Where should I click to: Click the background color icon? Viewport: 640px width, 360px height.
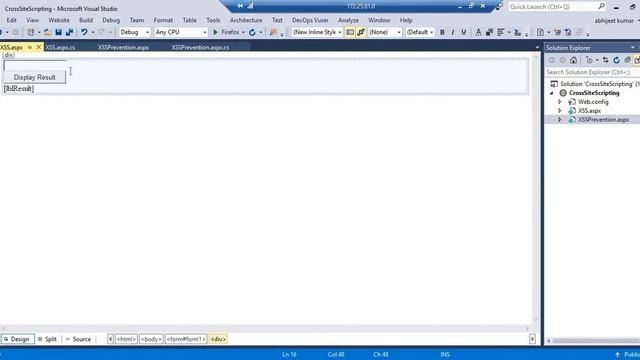point(489,32)
